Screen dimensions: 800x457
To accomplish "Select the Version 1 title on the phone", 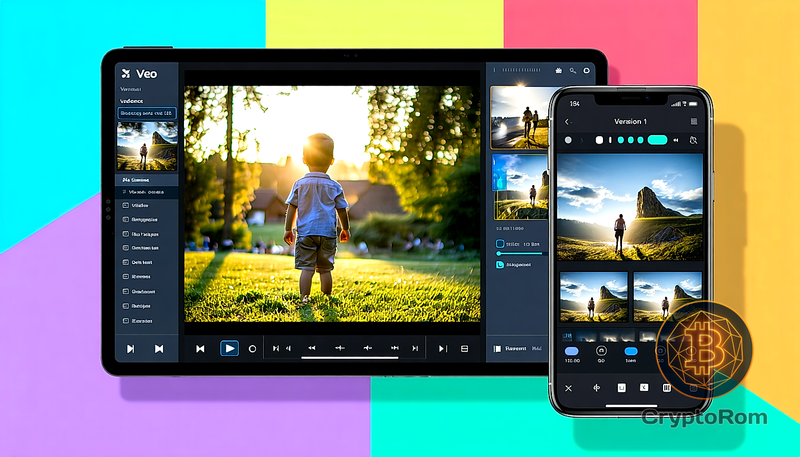I will pyautogui.click(x=630, y=121).
